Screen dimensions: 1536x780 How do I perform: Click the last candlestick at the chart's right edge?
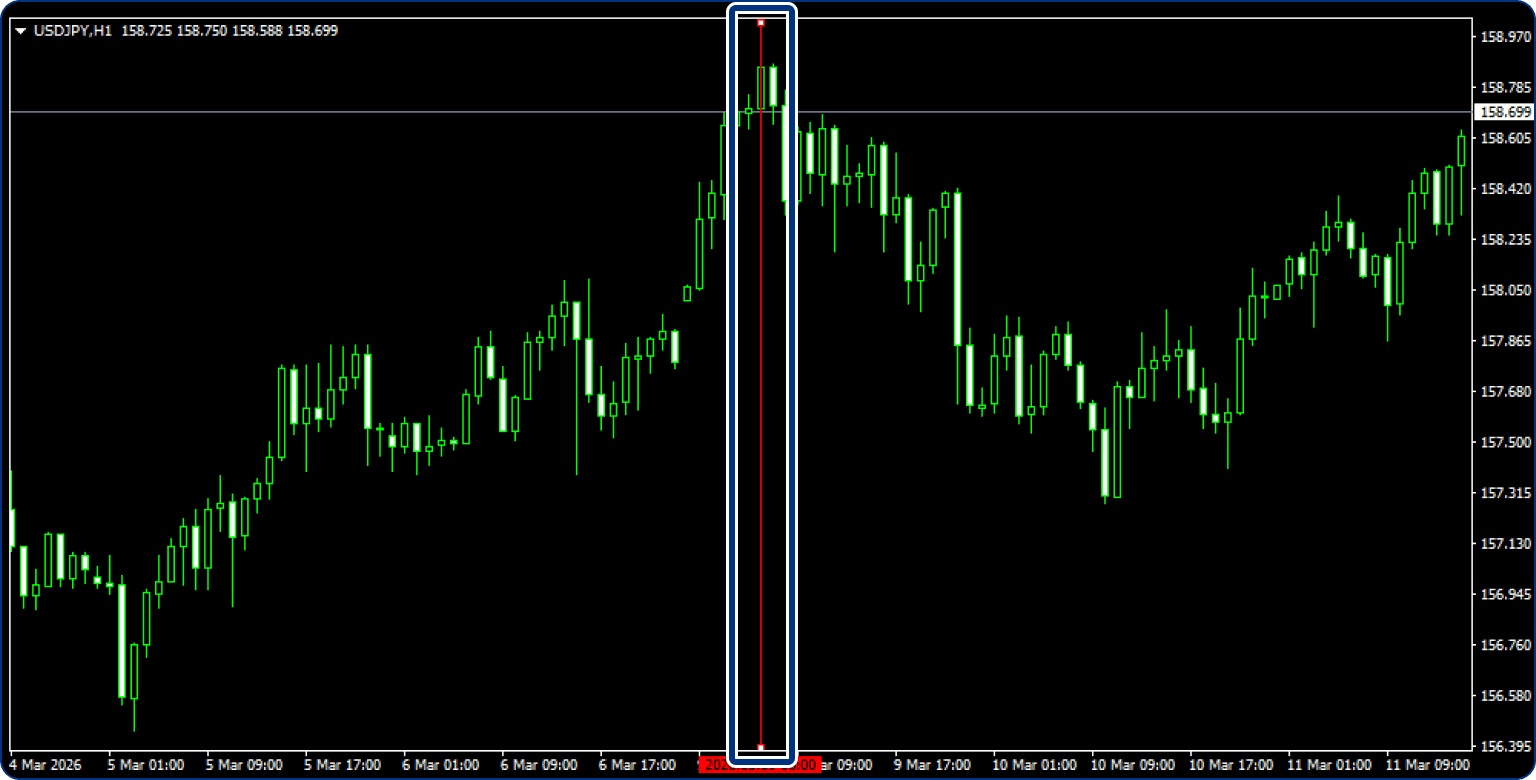point(1461,151)
